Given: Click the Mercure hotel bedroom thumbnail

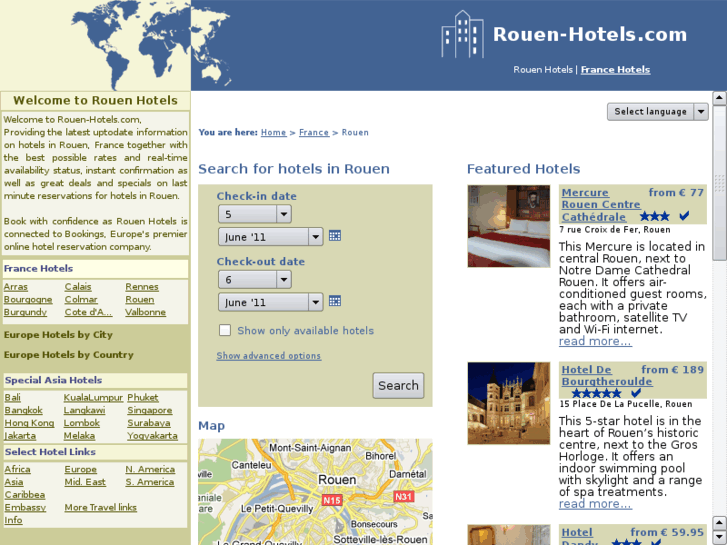Looking at the screenshot, I should click(x=509, y=226).
